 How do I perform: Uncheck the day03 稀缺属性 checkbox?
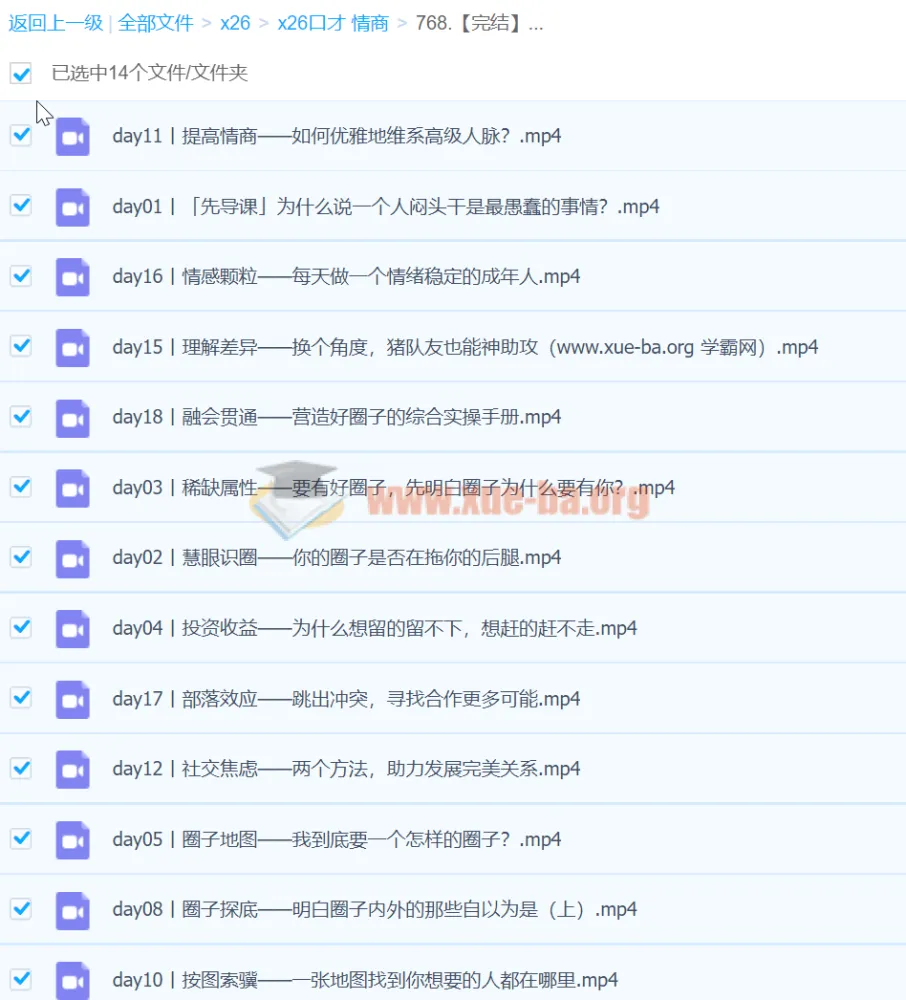click(x=21, y=487)
